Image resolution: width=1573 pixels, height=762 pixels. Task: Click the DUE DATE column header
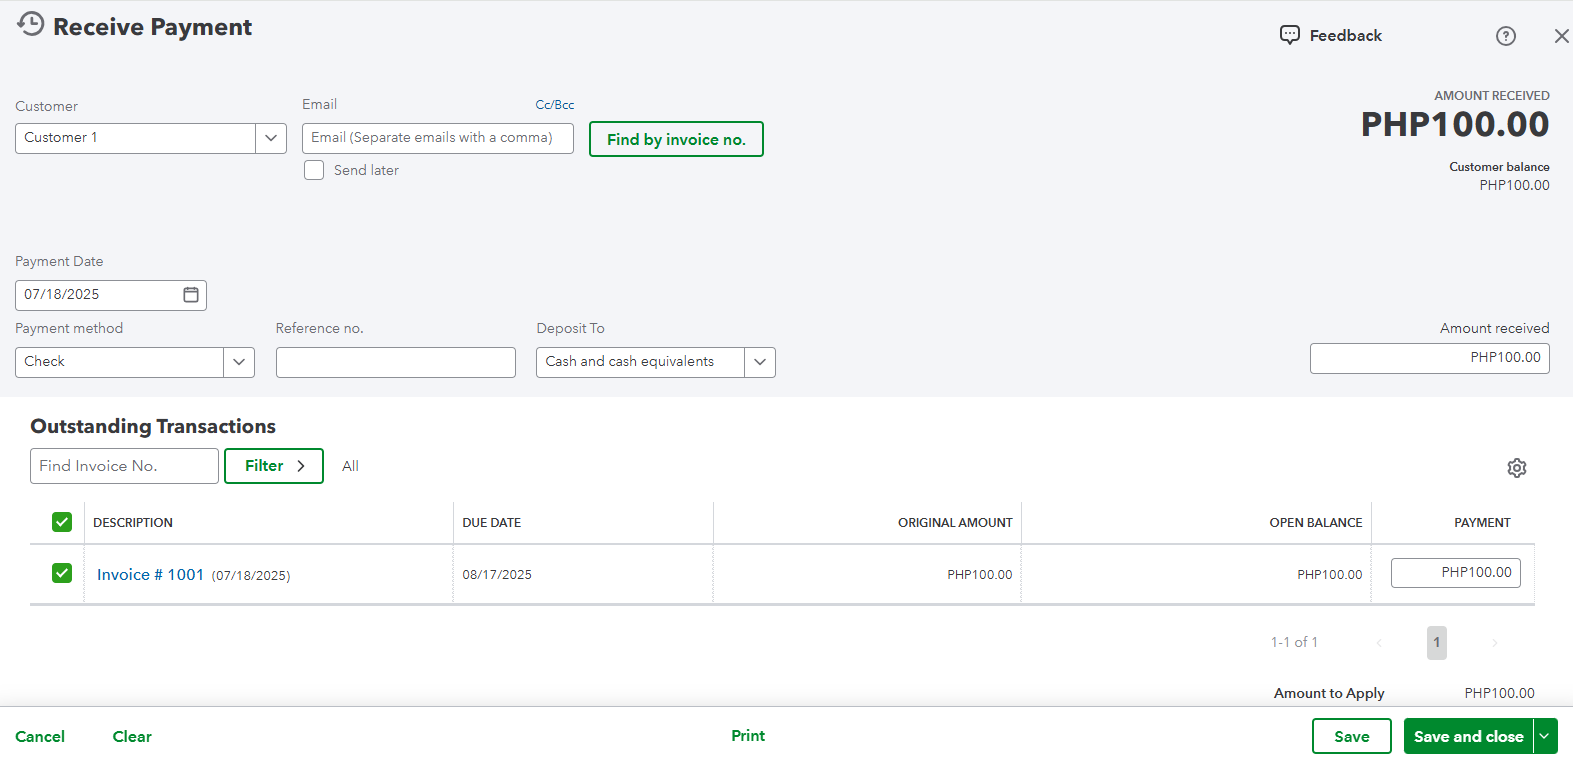(x=491, y=522)
